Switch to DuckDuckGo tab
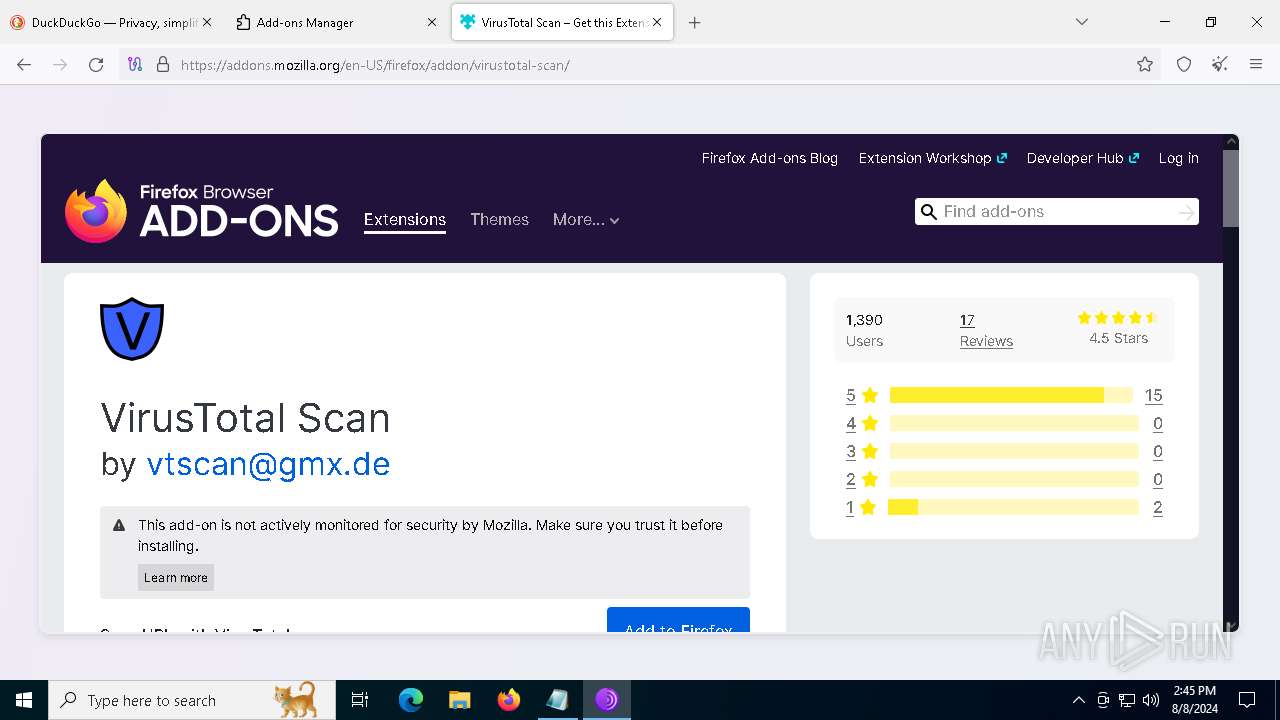Viewport: 1280px width, 720px height. 112,22
